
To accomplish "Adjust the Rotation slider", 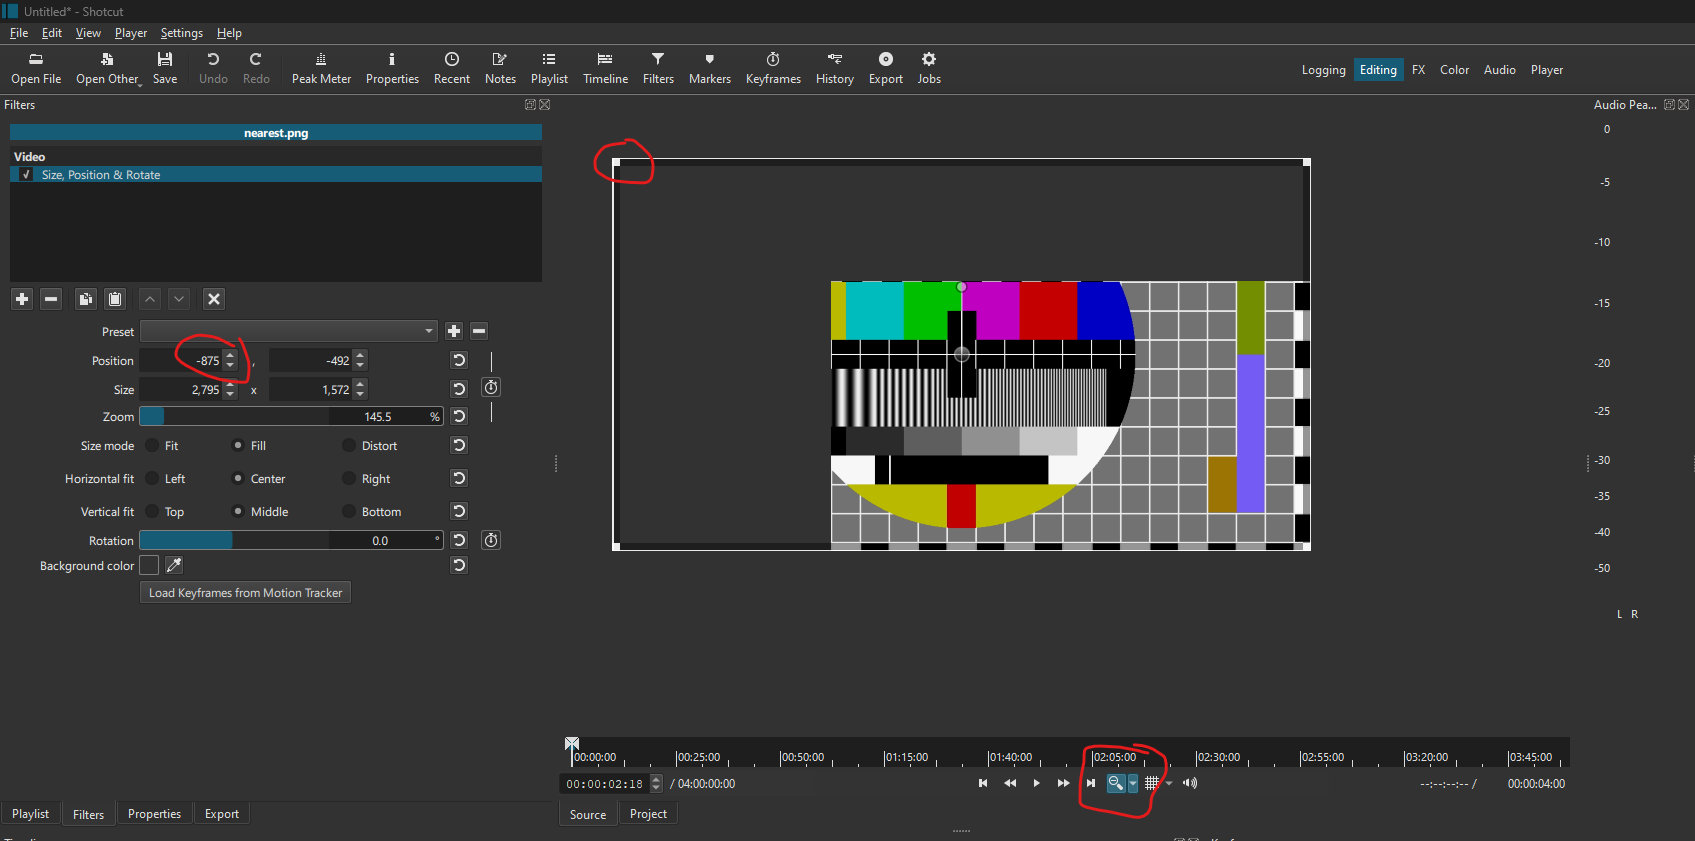I will click(x=291, y=540).
